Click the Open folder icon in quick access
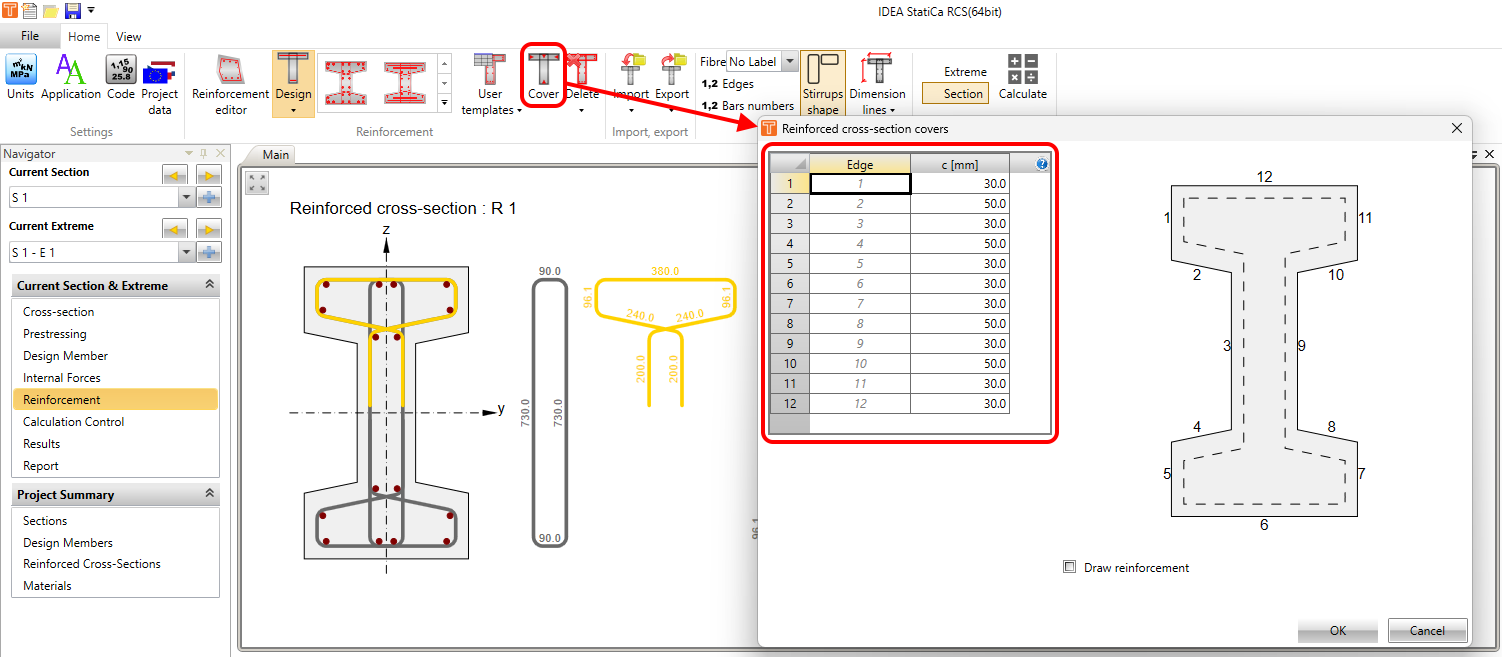 click(51, 11)
